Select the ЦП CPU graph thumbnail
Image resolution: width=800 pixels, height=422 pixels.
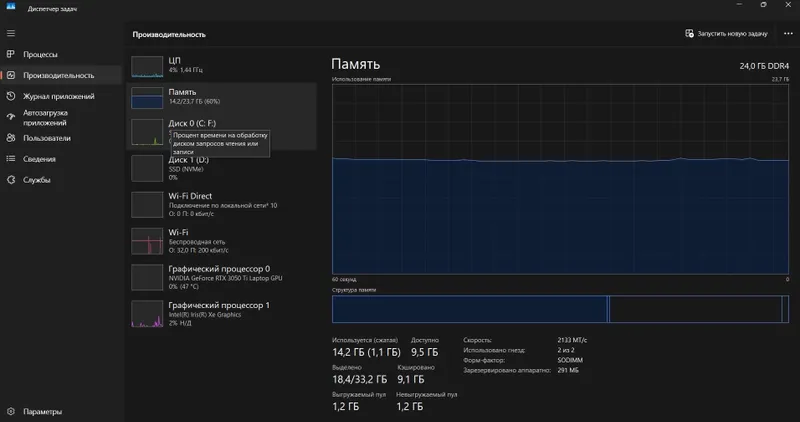tap(147, 66)
